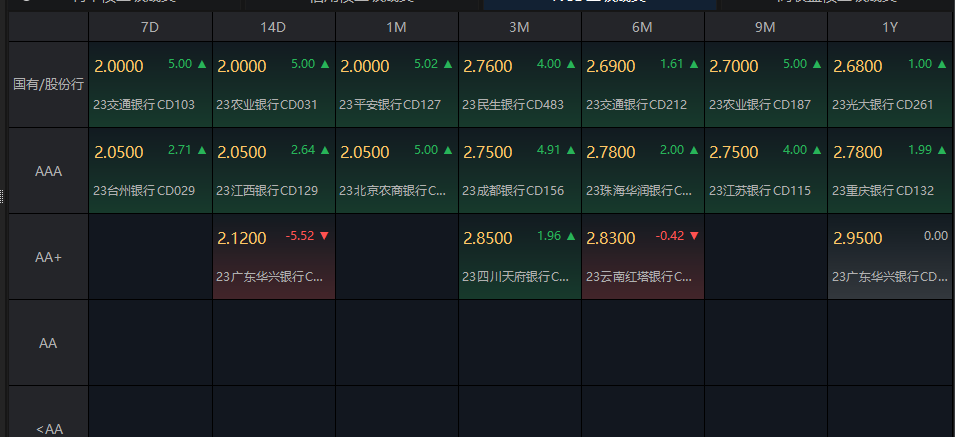Open the 23平安银行CD127 quote cell
955x437 pixels.
[x=396, y=85]
